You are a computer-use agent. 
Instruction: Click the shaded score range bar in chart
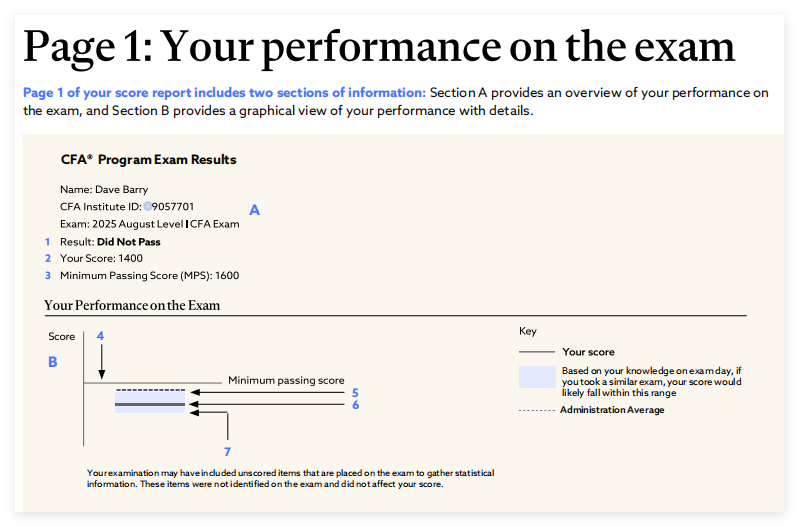pyautogui.click(x=150, y=403)
